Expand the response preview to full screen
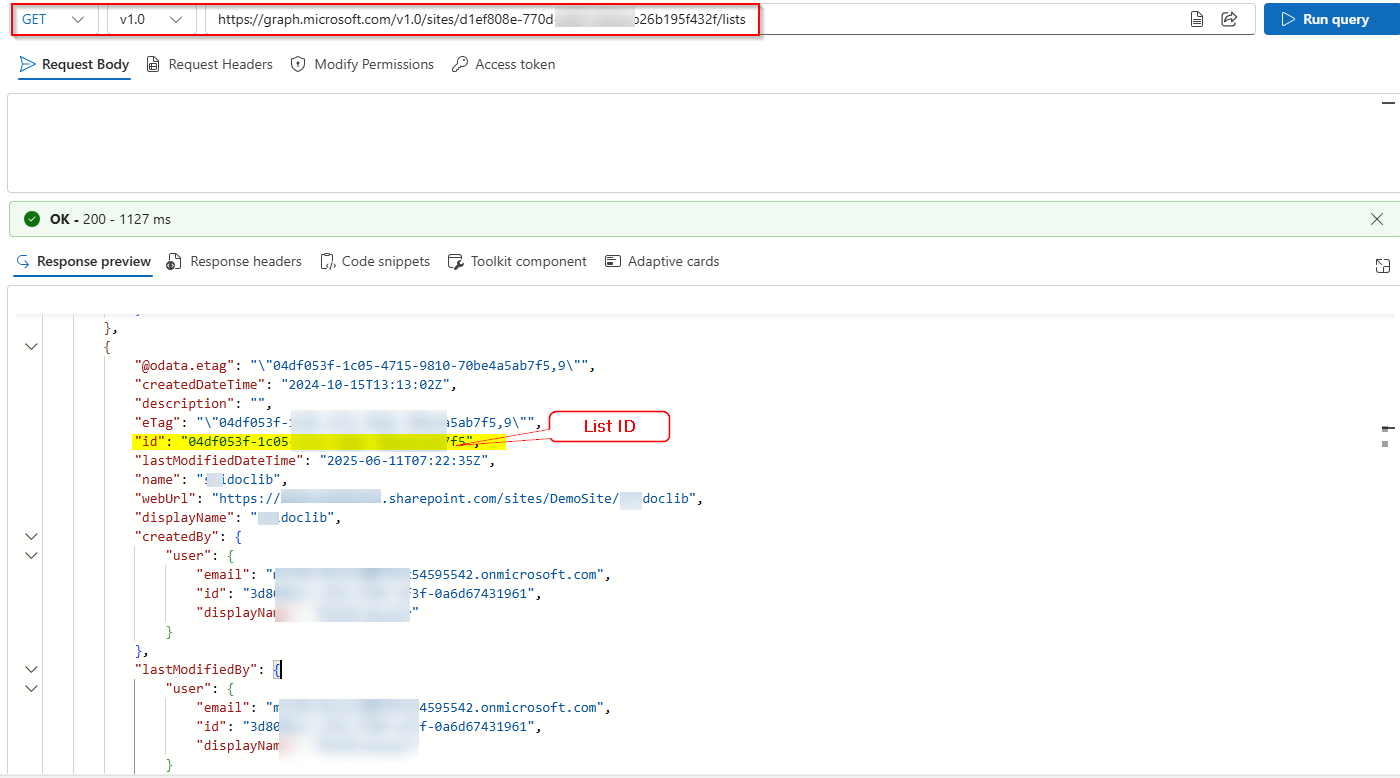 [x=1382, y=265]
